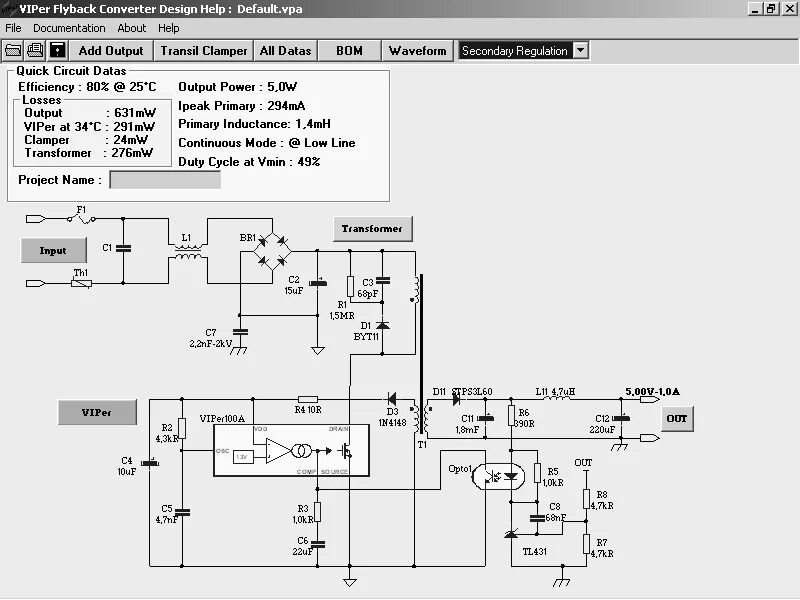Screen dimensions: 800x600
Task: Select the D1 BYT11 diode symbol
Action: click(382, 325)
